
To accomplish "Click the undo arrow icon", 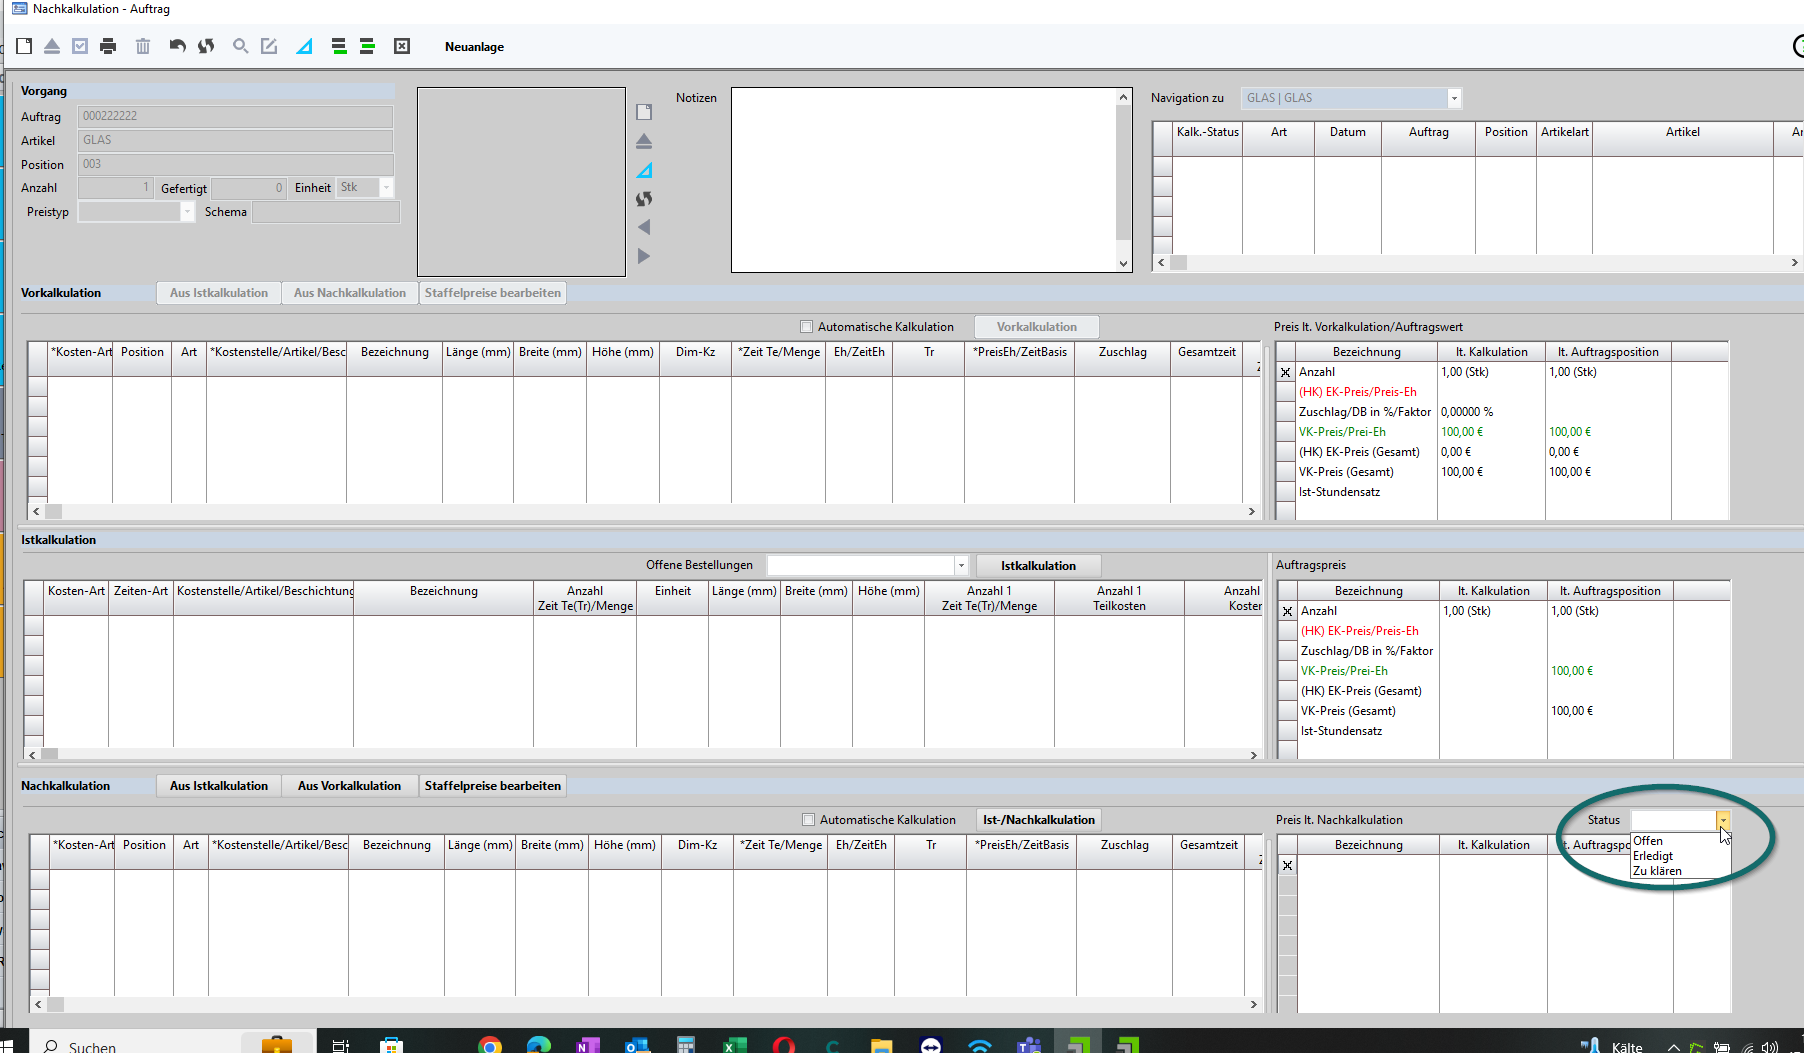I will (x=177, y=46).
